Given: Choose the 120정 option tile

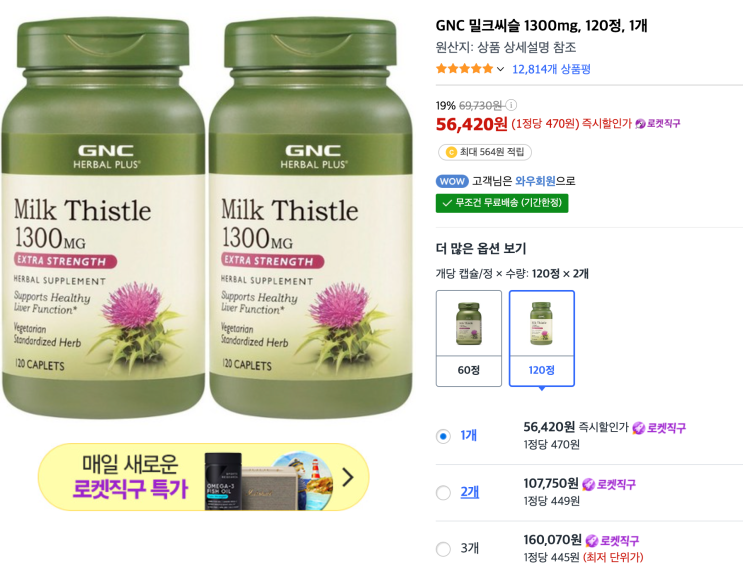Looking at the screenshot, I should coord(542,338).
